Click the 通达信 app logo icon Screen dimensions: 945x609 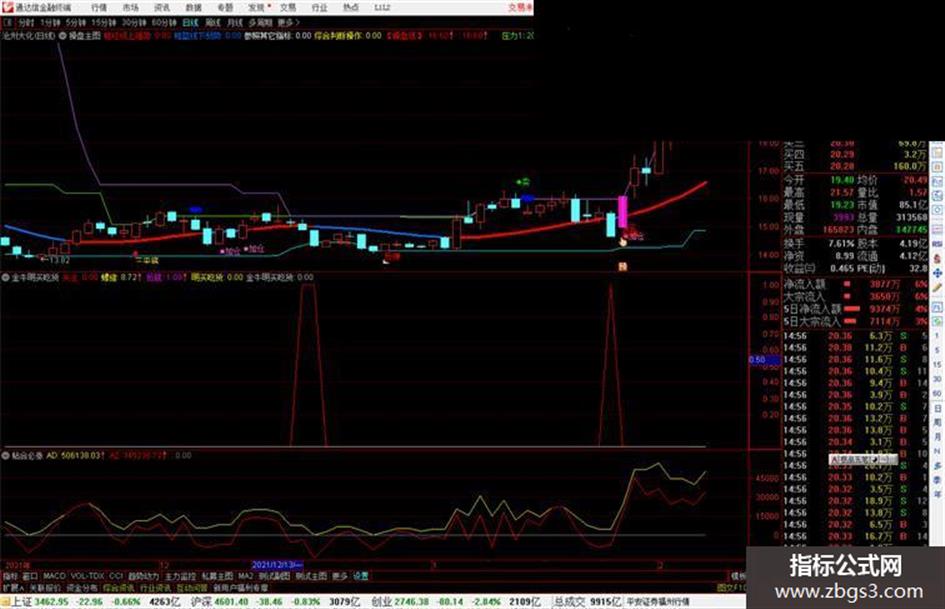coord(7,7)
